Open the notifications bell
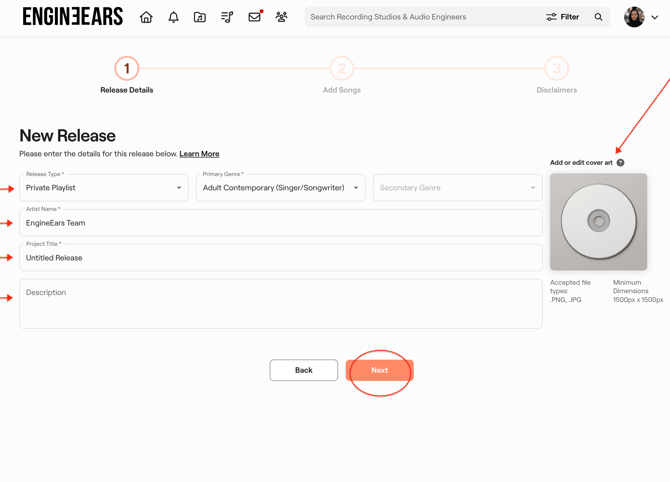This screenshot has height=482, width=670. (x=173, y=17)
